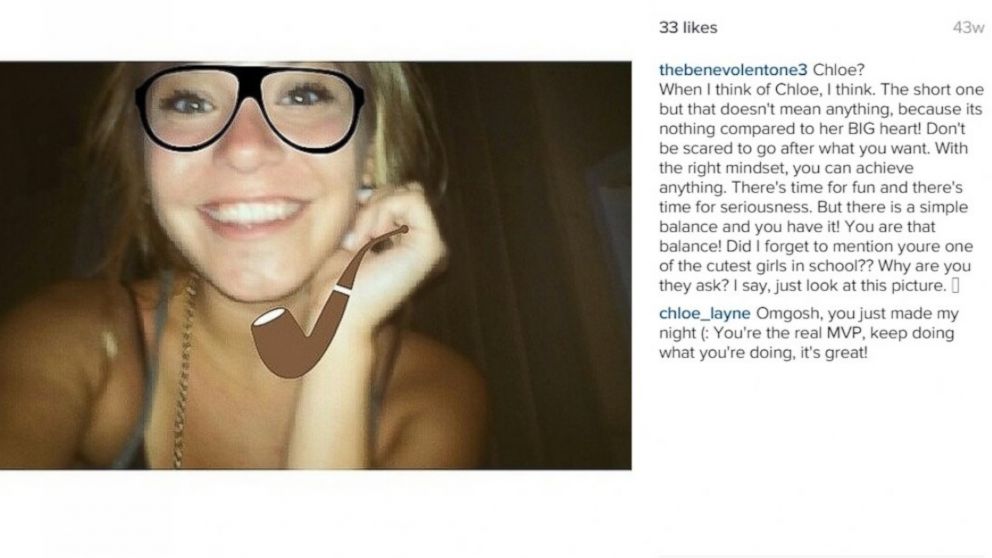
Task: Click the word "Chloe?" after username
Action: (838, 70)
